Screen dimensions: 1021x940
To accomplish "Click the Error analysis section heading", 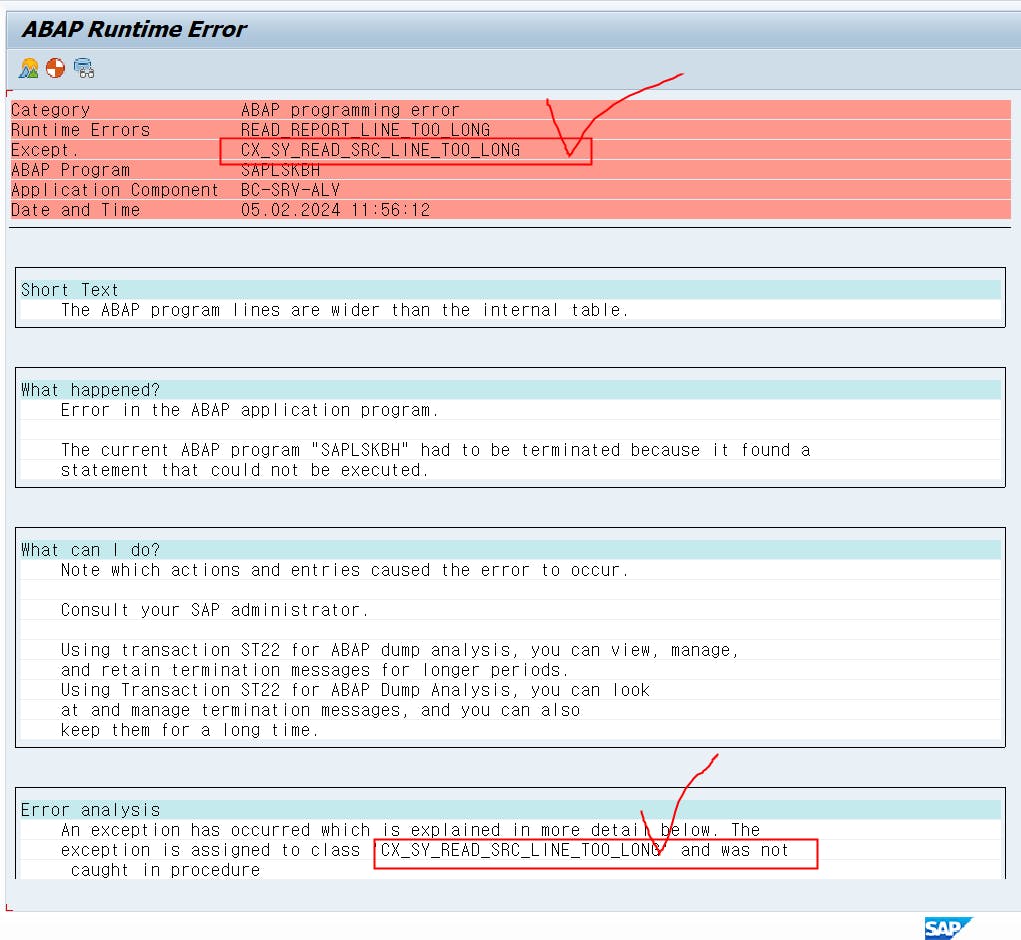I will (91, 810).
